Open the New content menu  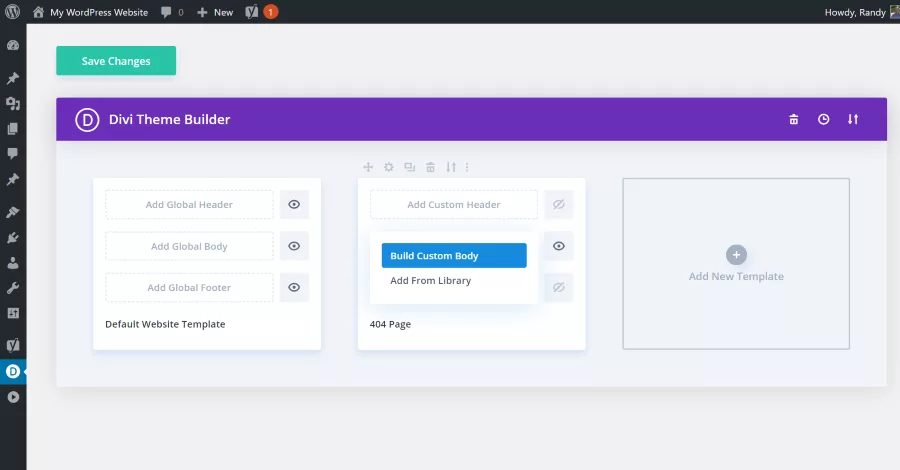215,12
